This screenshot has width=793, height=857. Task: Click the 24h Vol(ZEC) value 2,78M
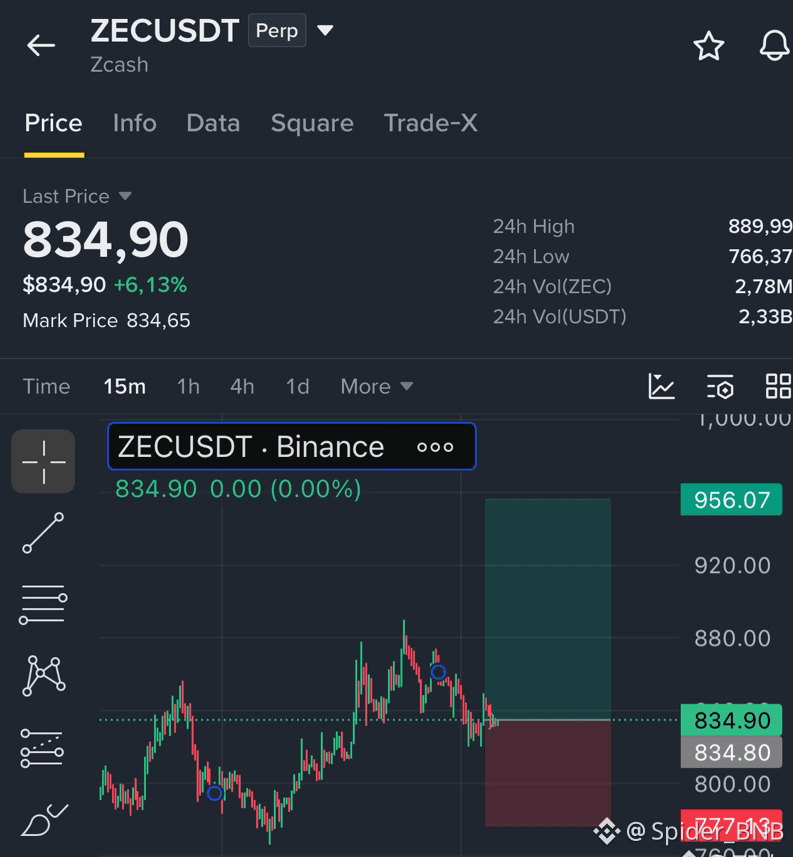click(x=763, y=286)
